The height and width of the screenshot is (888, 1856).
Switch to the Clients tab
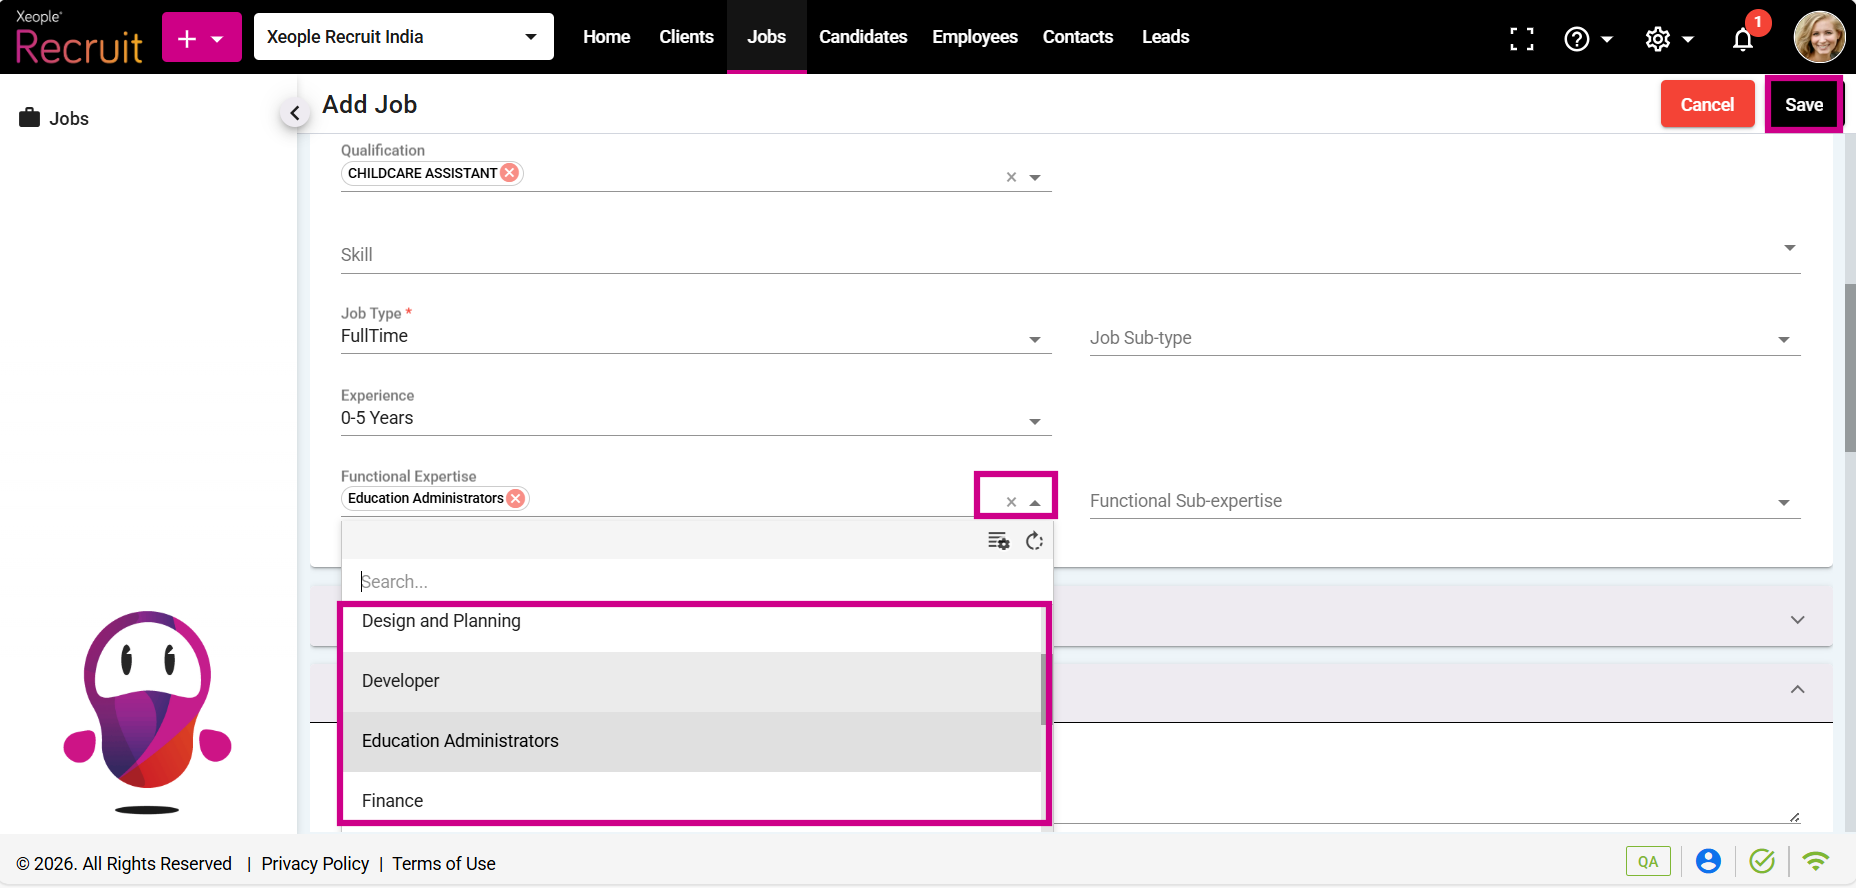[x=686, y=37]
